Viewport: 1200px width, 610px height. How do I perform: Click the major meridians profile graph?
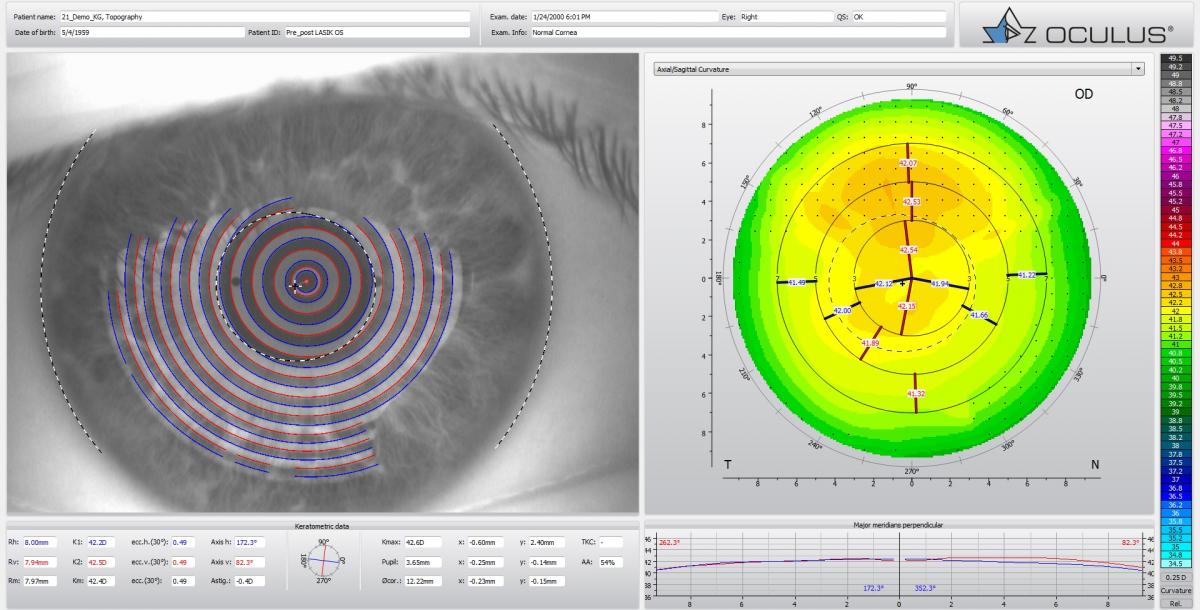click(900, 565)
